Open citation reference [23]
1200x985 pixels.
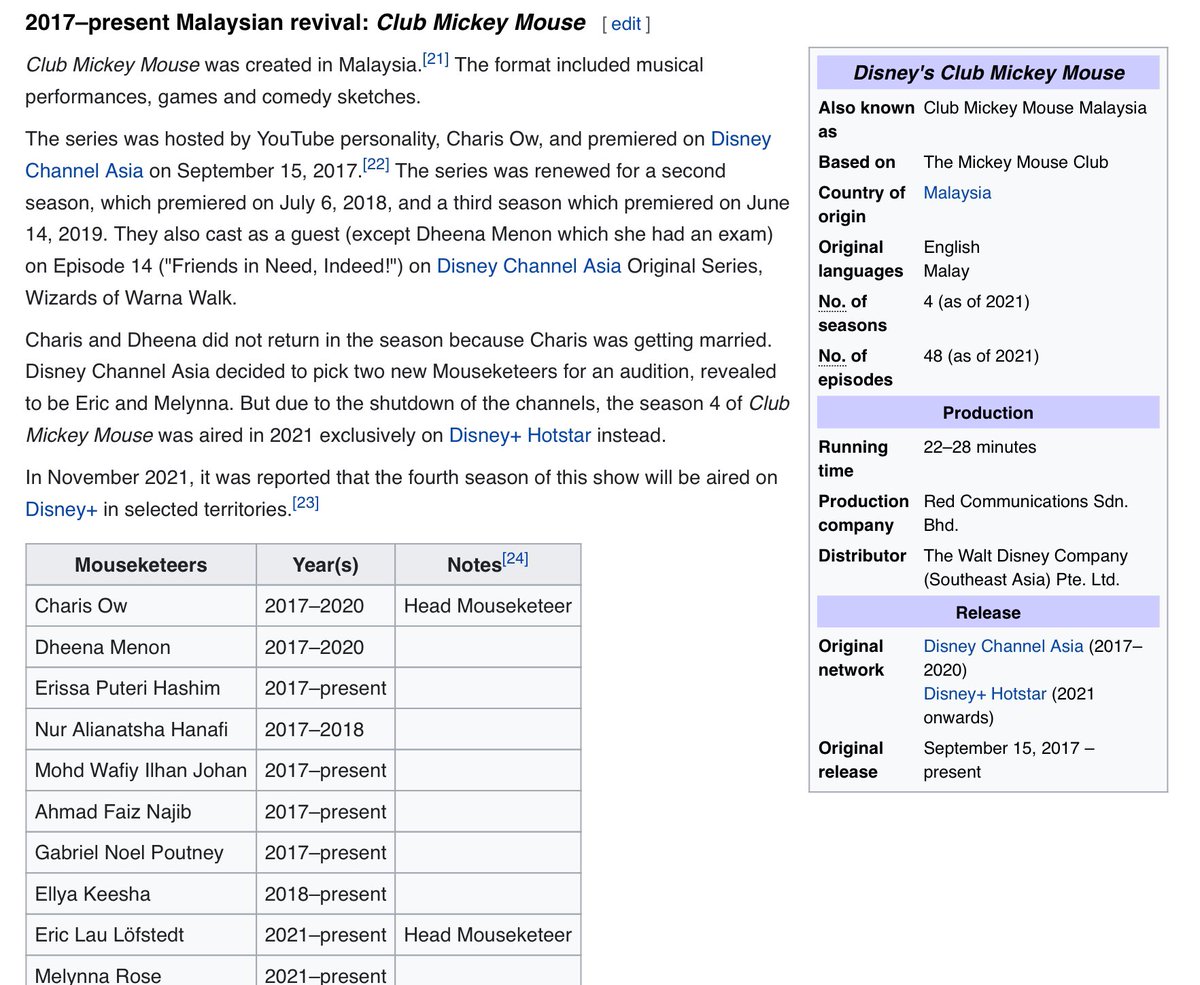click(305, 503)
